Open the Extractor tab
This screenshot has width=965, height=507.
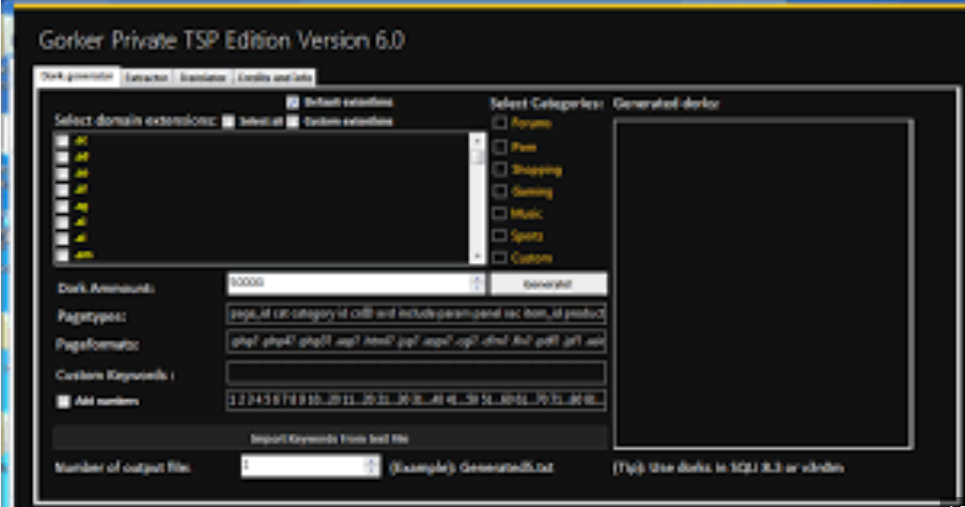[146, 78]
